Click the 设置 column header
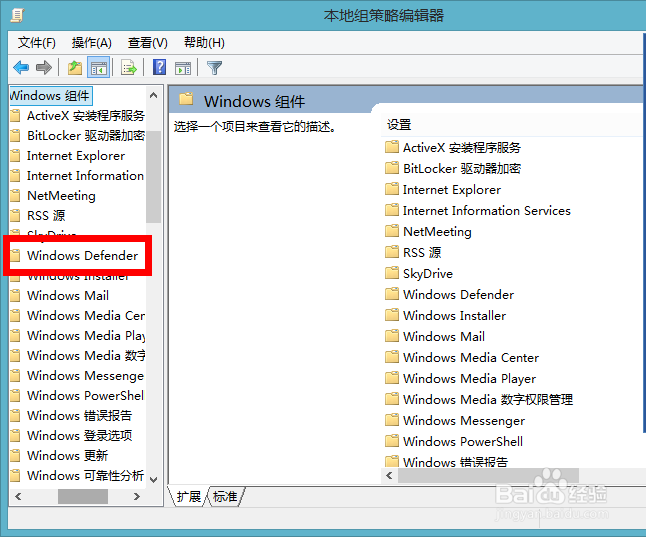The image size is (646, 537). click(x=399, y=125)
